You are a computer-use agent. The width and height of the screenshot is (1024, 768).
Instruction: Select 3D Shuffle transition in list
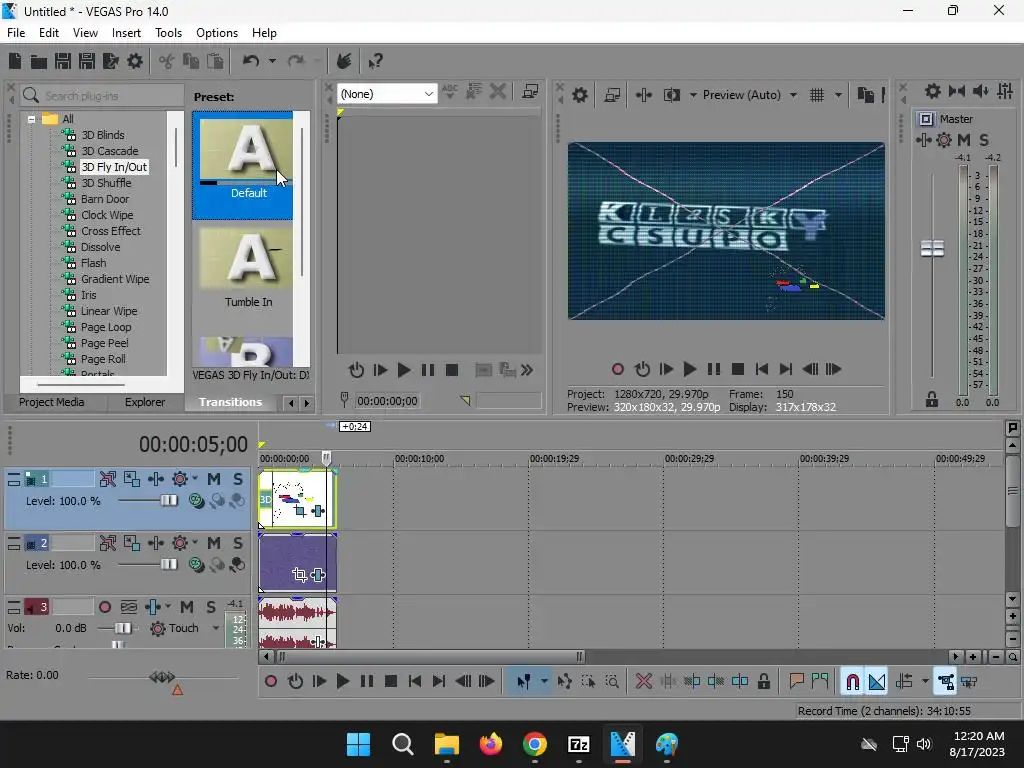106,183
